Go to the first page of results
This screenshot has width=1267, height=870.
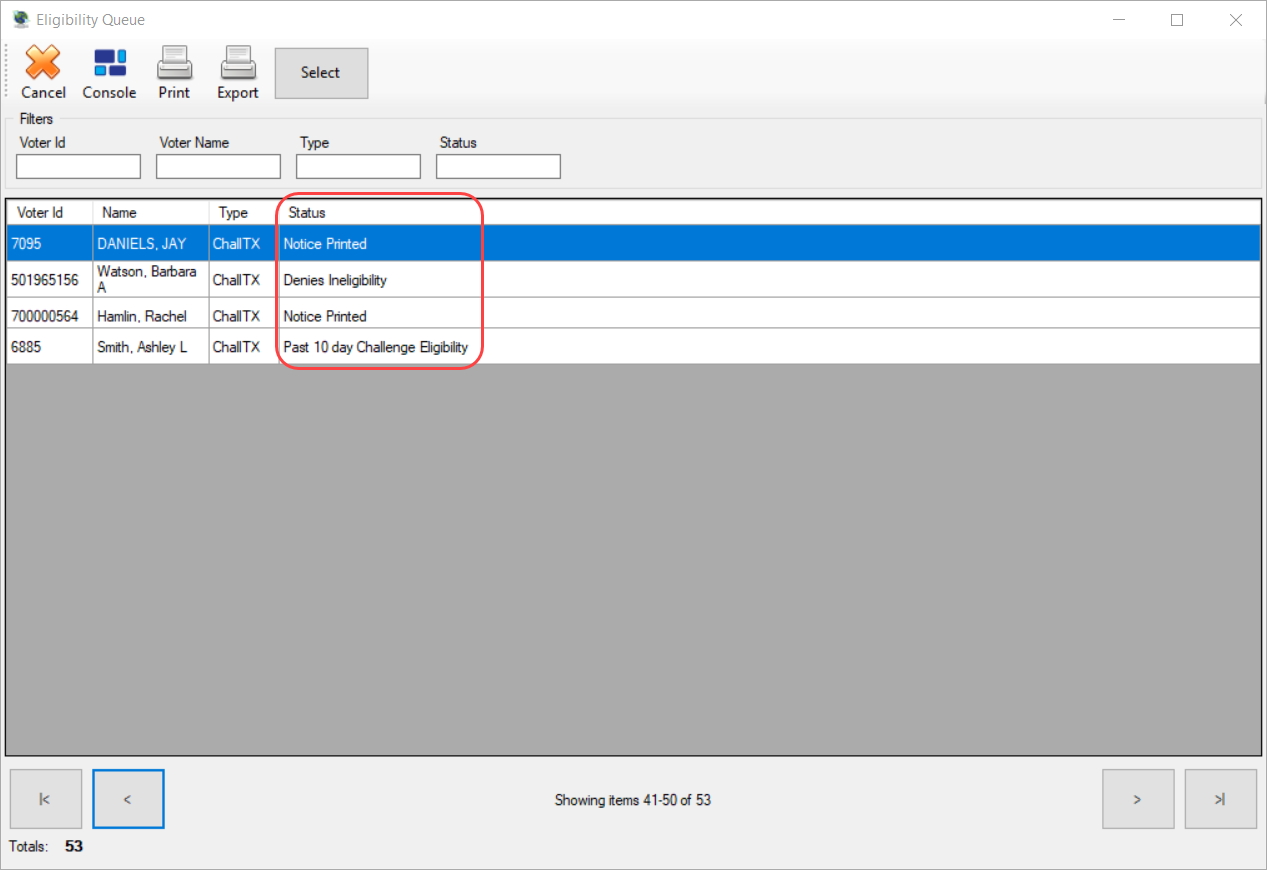pos(45,799)
